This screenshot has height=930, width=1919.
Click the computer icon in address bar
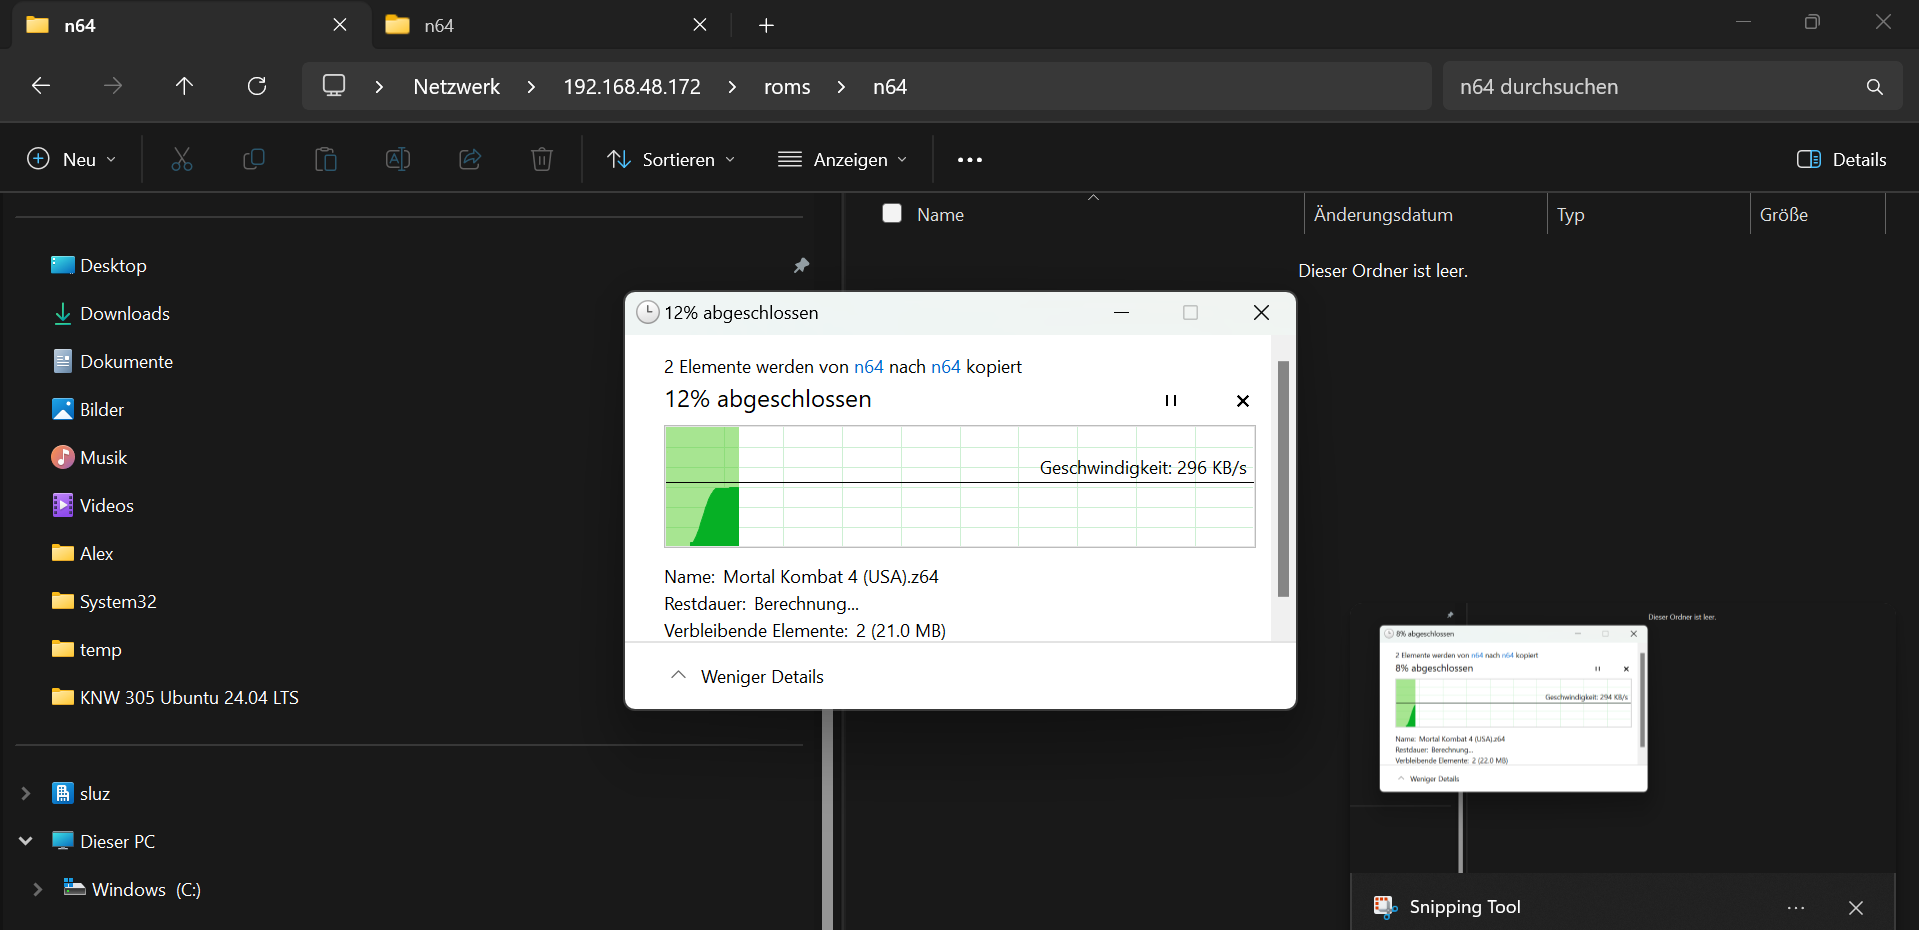(334, 86)
